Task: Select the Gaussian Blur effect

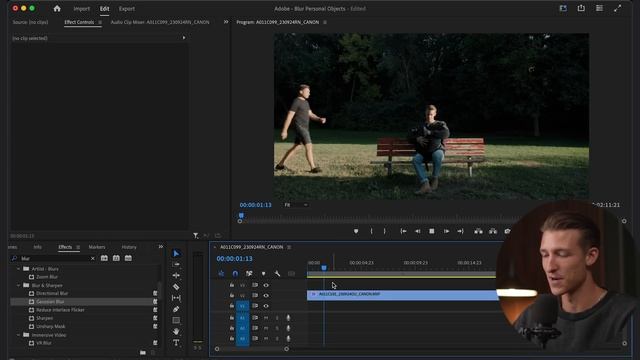Action: click(50, 302)
